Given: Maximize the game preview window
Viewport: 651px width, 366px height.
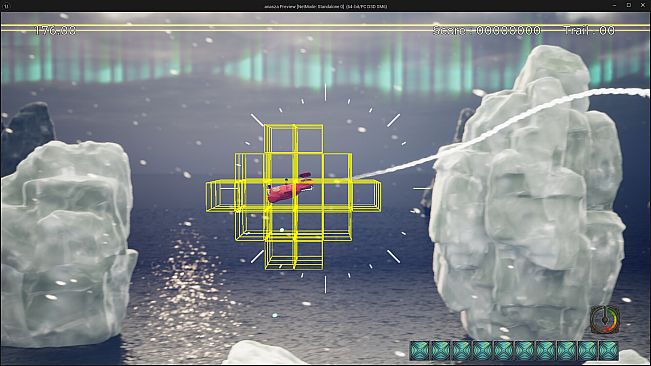Looking at the screenshot, I should coord(629,5).
